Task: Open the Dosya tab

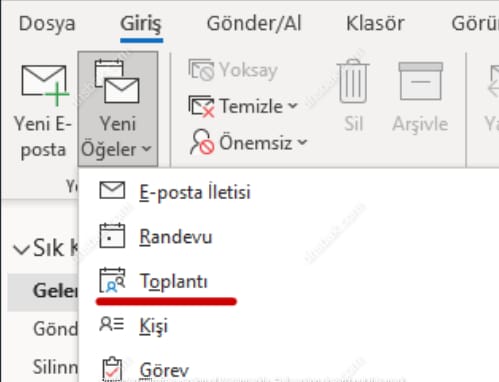Action: [x=47, y=24]
